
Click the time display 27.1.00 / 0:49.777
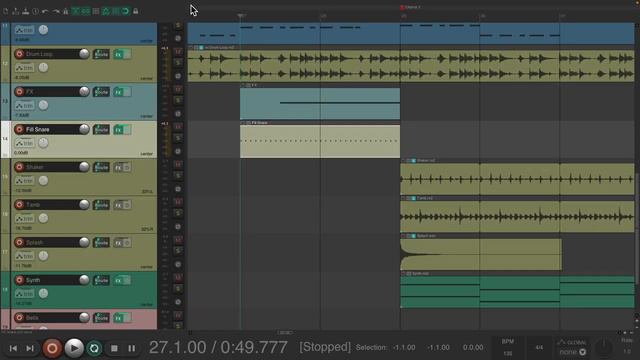tap(218, 348)
